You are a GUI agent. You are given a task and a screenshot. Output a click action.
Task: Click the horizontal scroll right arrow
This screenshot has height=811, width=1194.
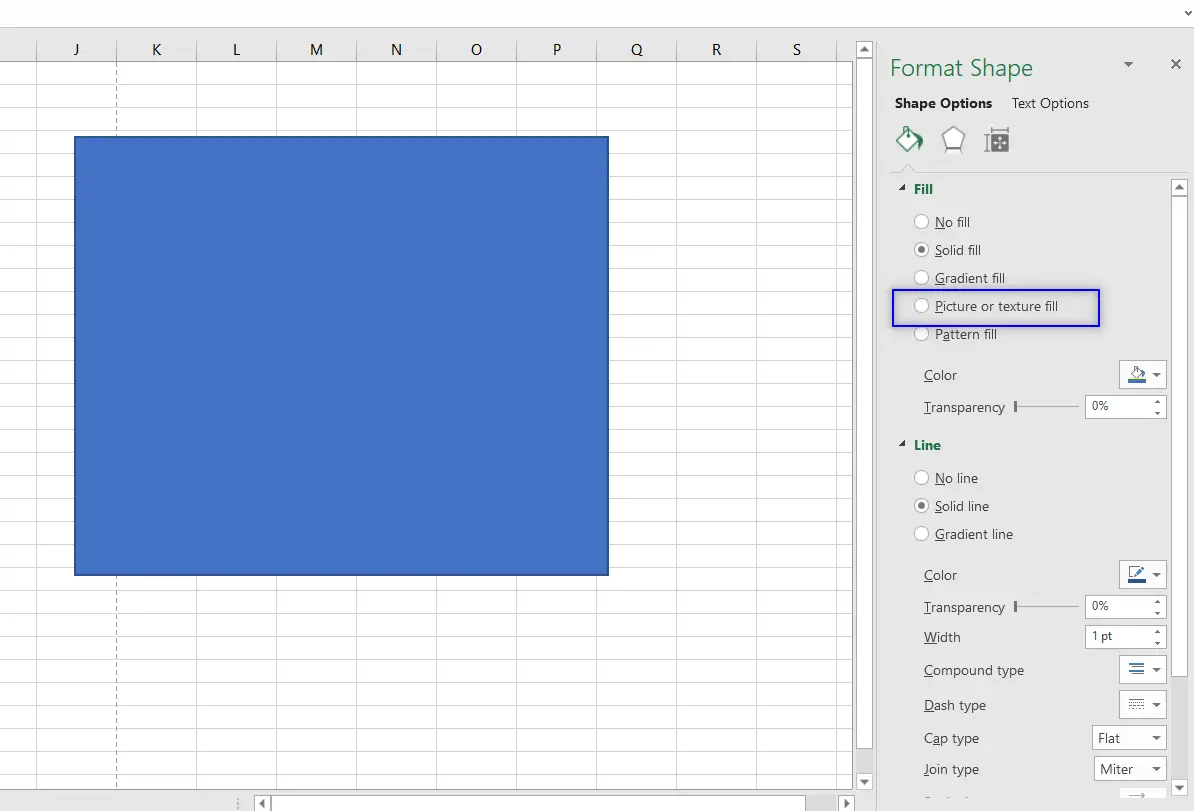coord(846,803)
